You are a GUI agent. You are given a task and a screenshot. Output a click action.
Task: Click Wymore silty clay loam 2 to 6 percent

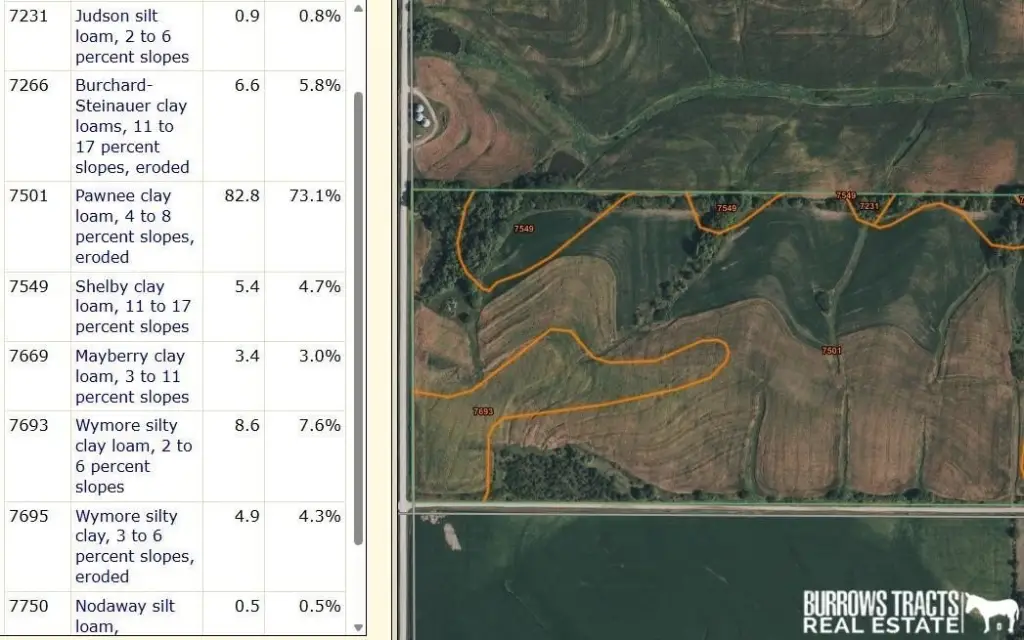click(x=134, y=456)
